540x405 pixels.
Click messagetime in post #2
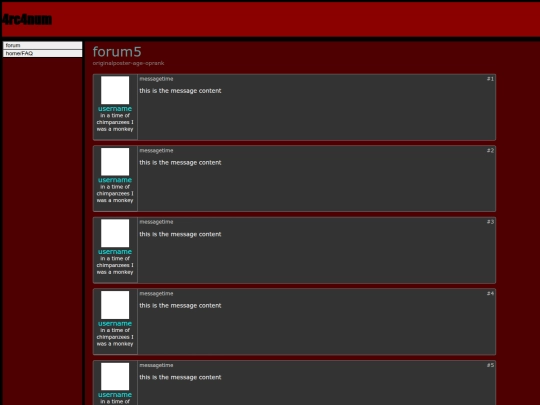[x=156, y=150]
